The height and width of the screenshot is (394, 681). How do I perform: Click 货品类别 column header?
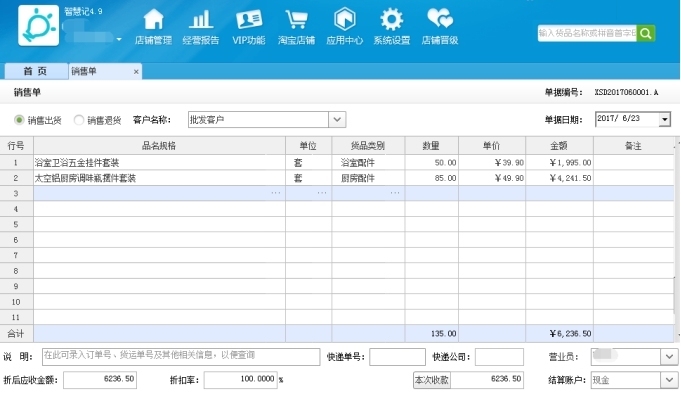pos(368,146)
